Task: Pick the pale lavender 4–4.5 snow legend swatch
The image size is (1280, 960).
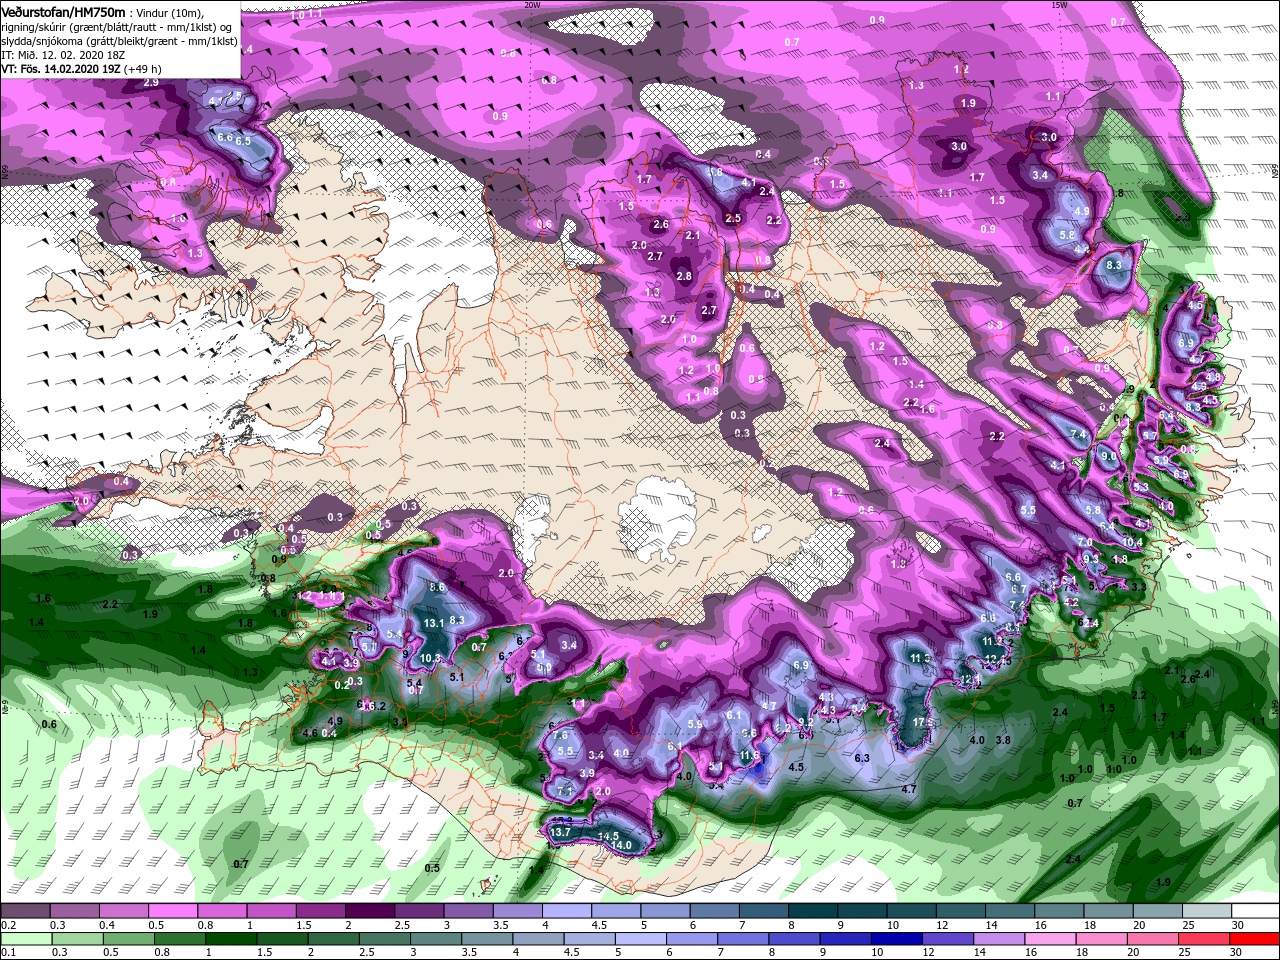Action: tap(566, 911)
